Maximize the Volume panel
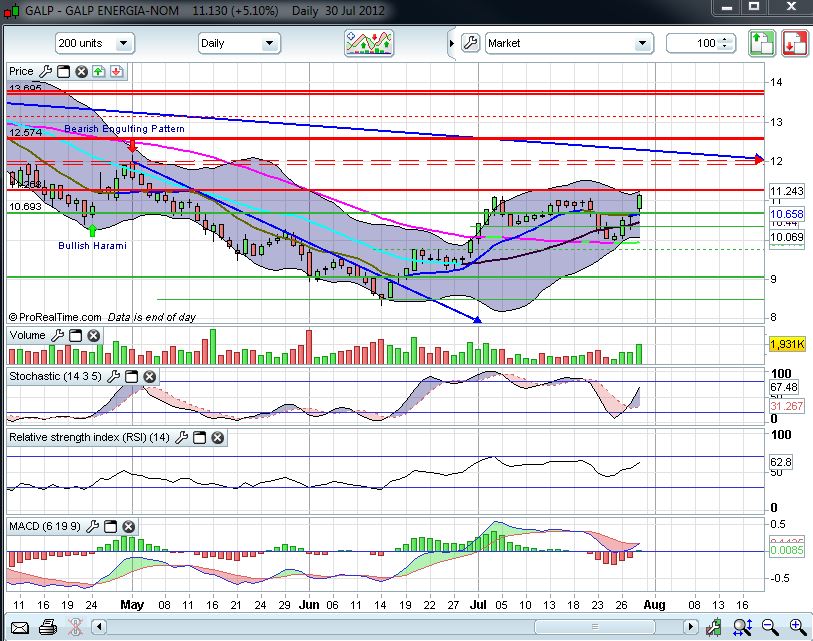This screenshot has height=641, width=813. click(x=75, y=336)
